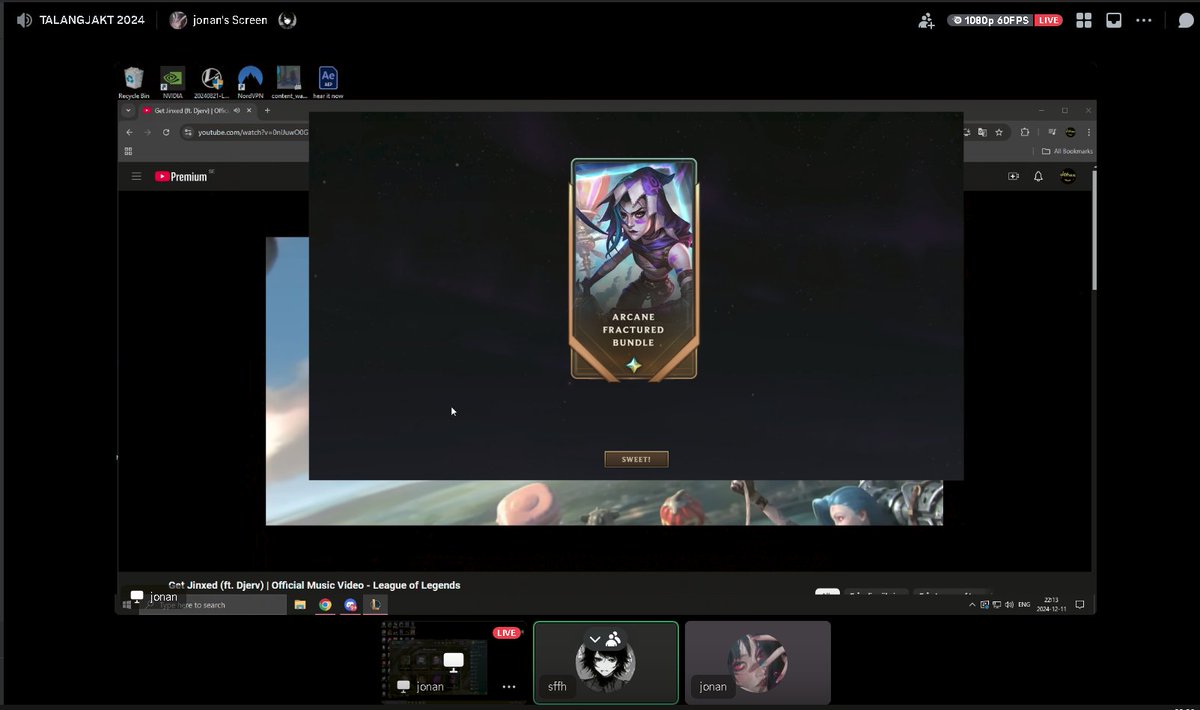Expand the system tray hidden icons chevron
The image size is (1200, 710).
973,605
